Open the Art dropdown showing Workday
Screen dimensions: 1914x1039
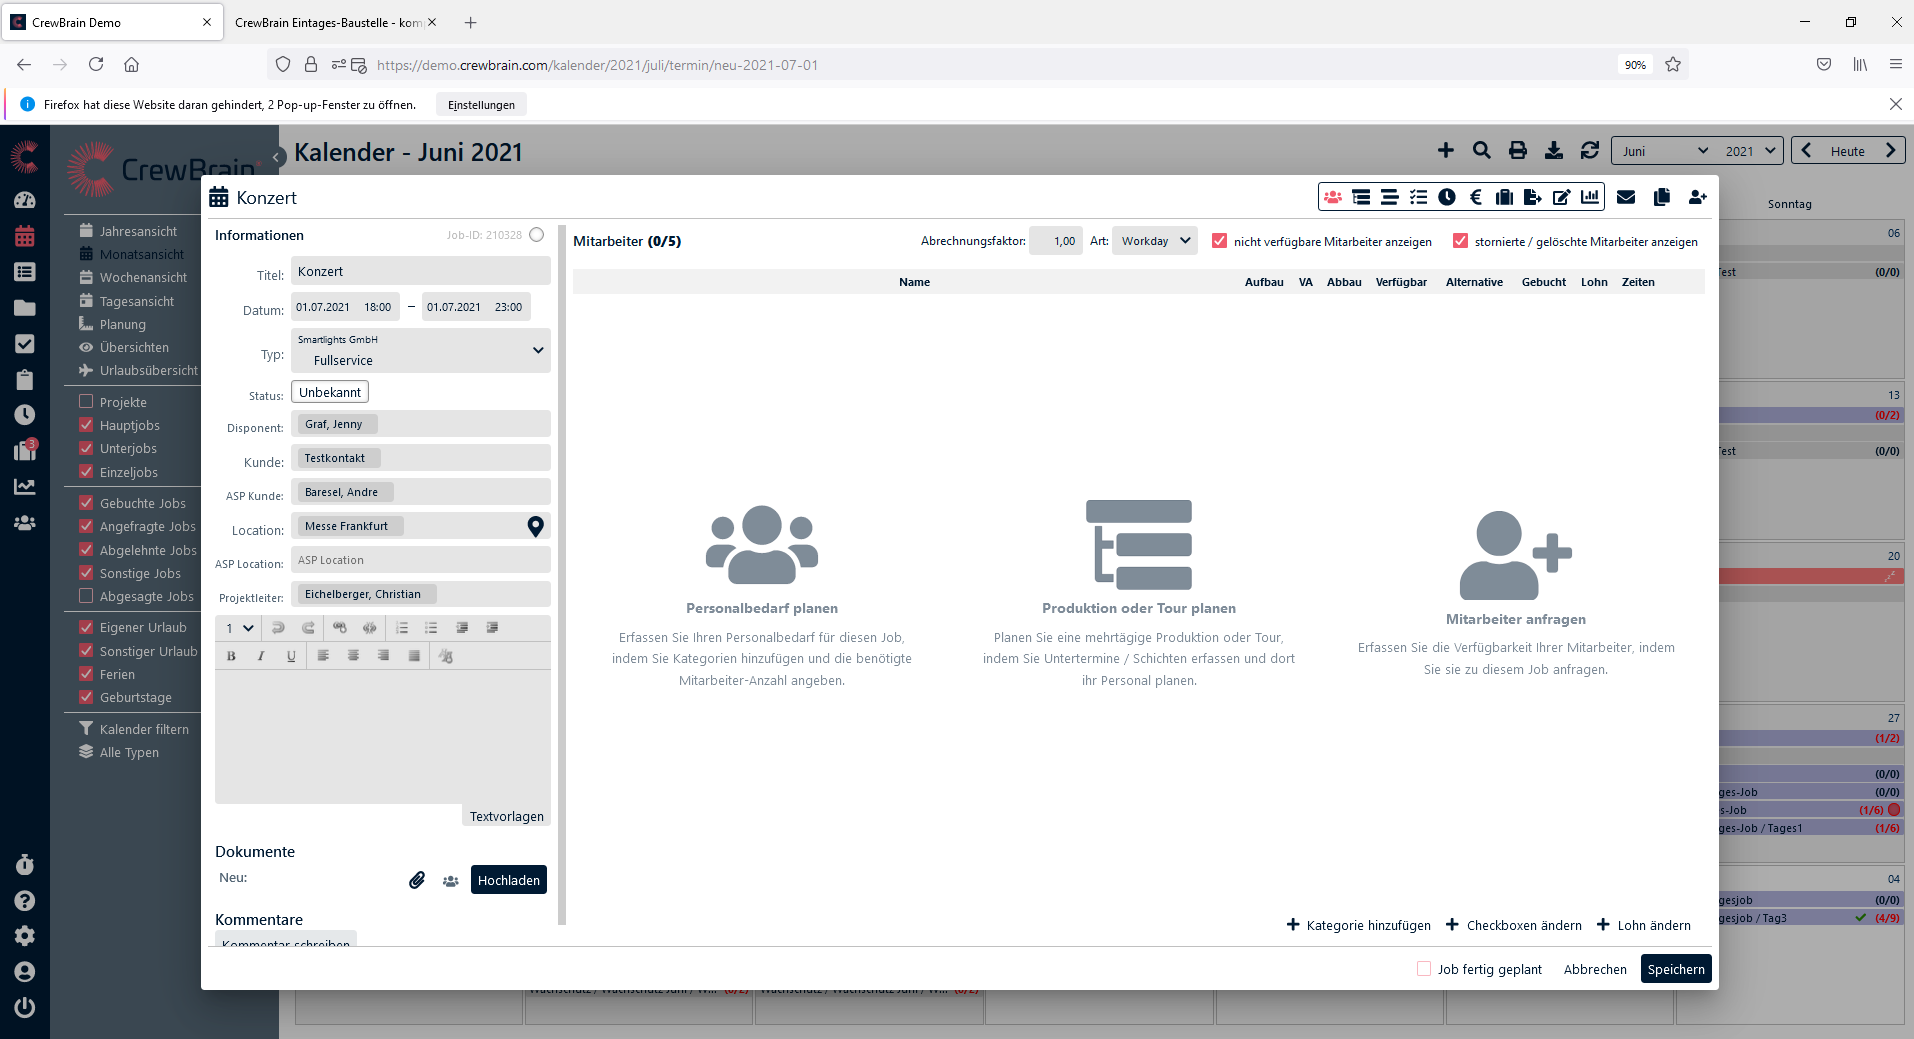click(1154, 241)
